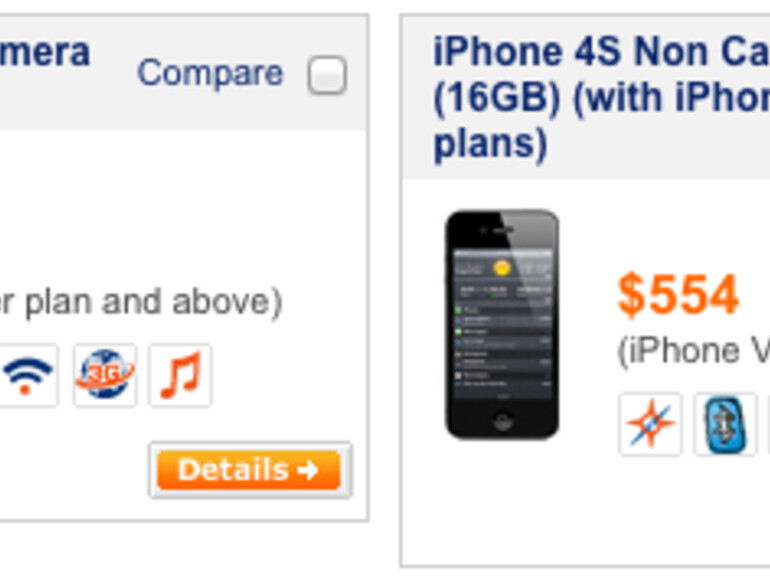Click the "plans)" line of the title
Screen dimensions: 770x578
click(490, 144)
